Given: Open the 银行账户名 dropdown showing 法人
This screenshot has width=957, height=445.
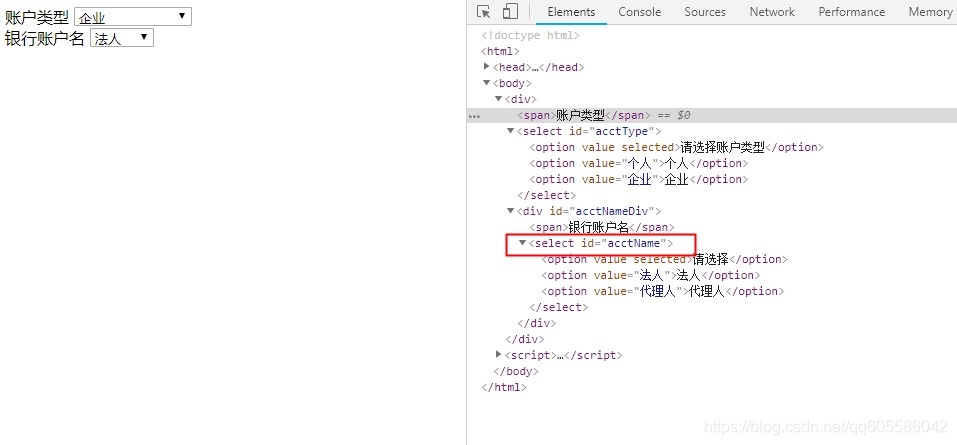Looking at the screenshot, I should coord(121,38).
